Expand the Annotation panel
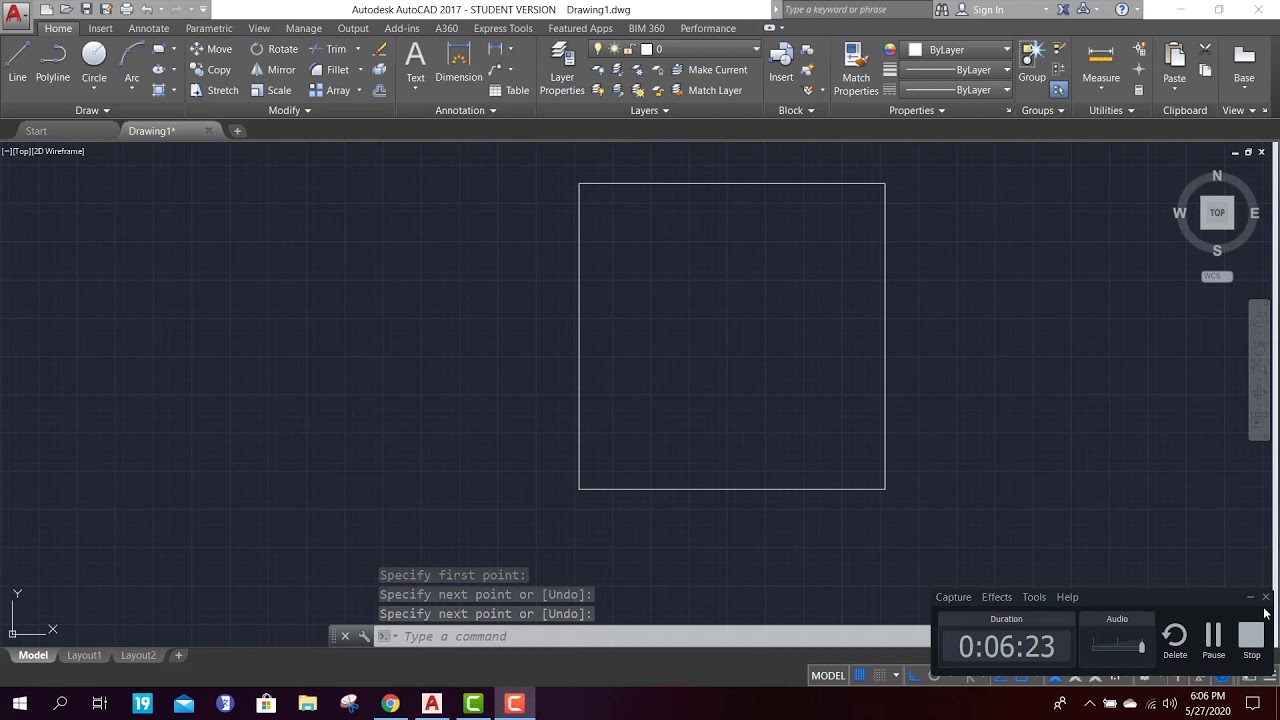 466,110
